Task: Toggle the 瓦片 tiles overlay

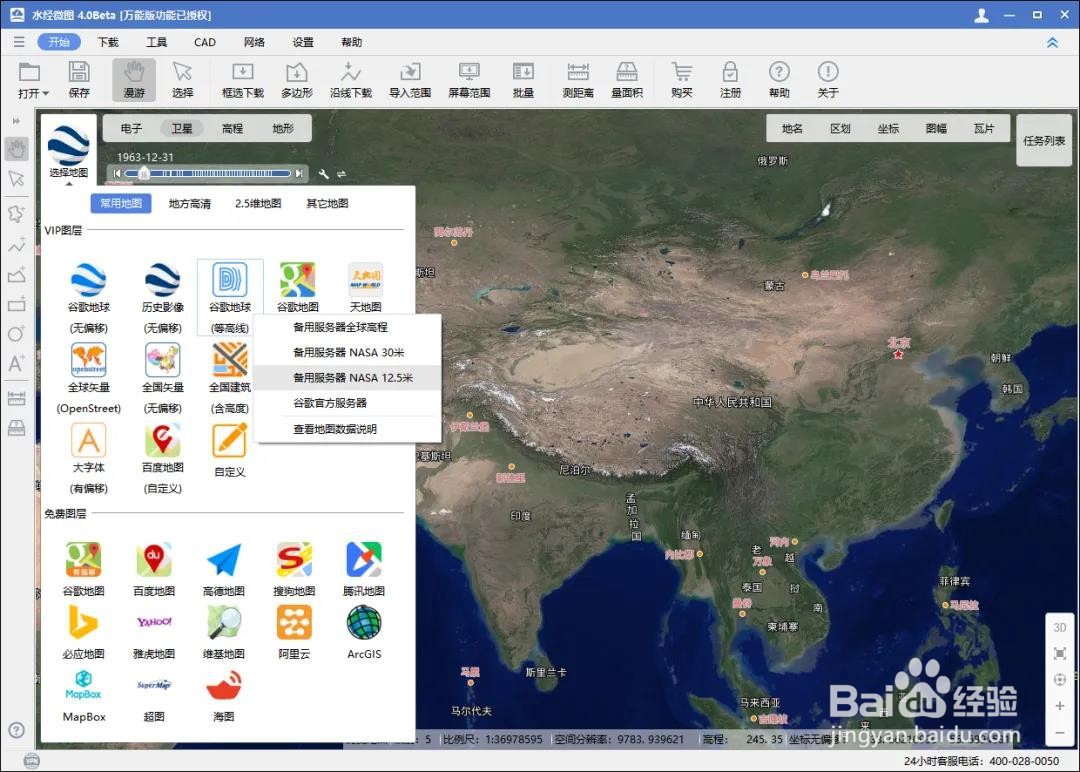Action: [x=984, y=128]
